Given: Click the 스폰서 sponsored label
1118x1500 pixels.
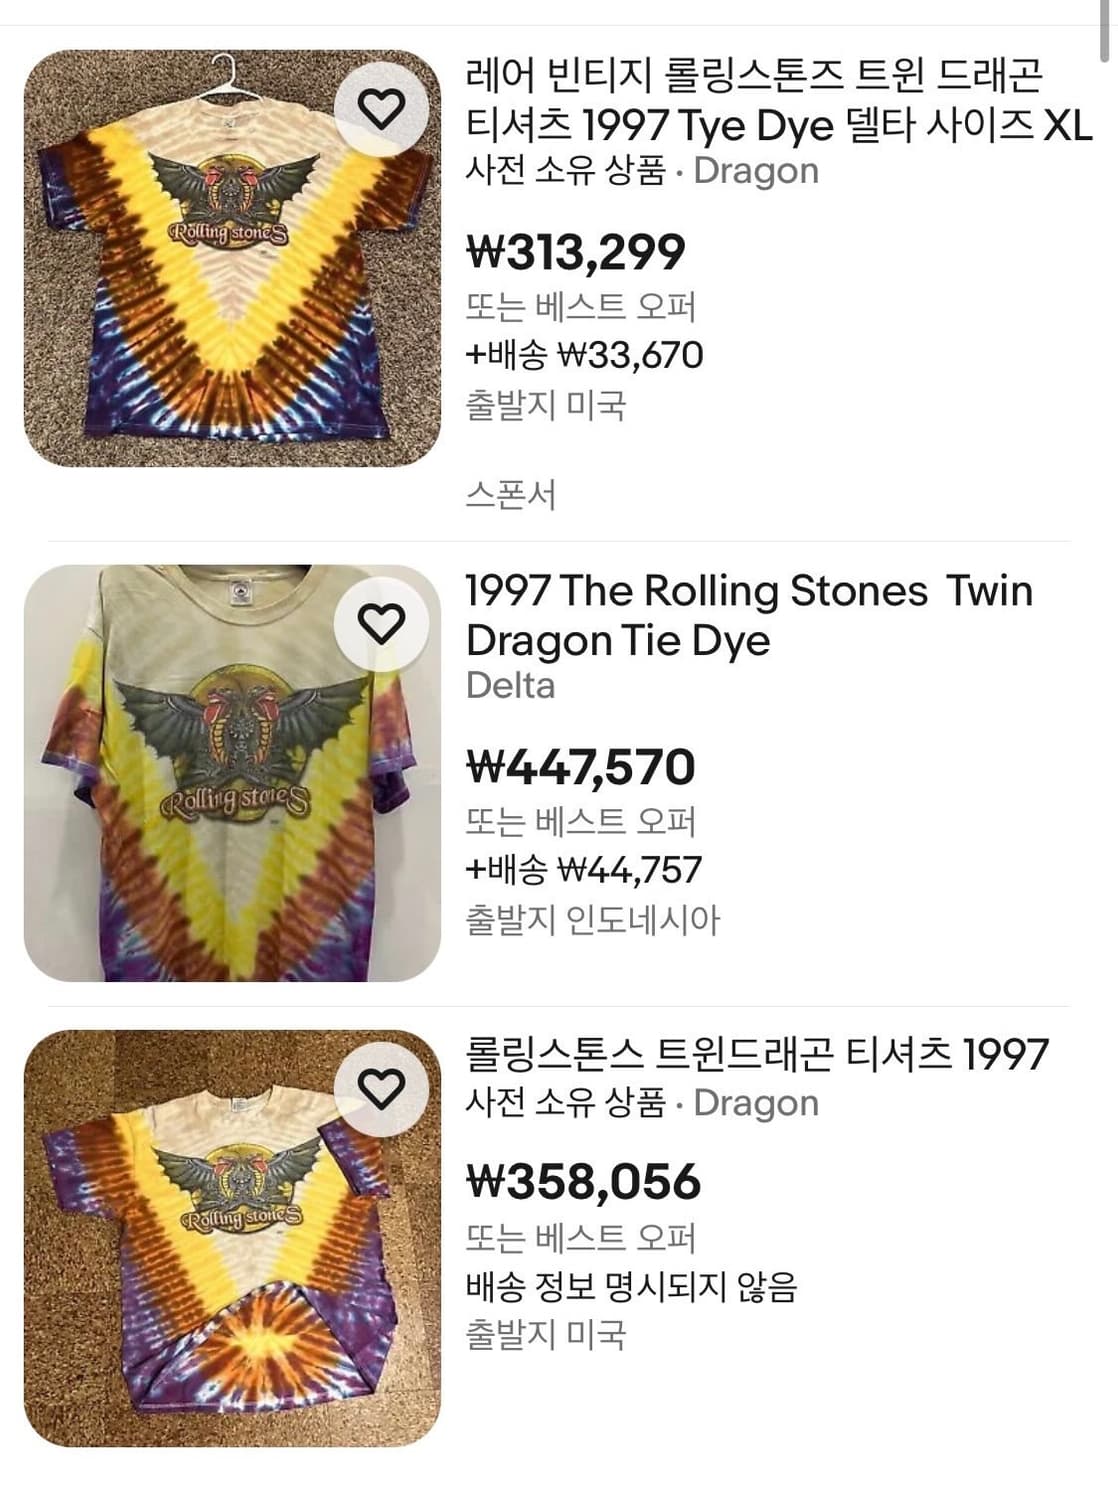Looking at the screenshot, I should coord(510,494).
